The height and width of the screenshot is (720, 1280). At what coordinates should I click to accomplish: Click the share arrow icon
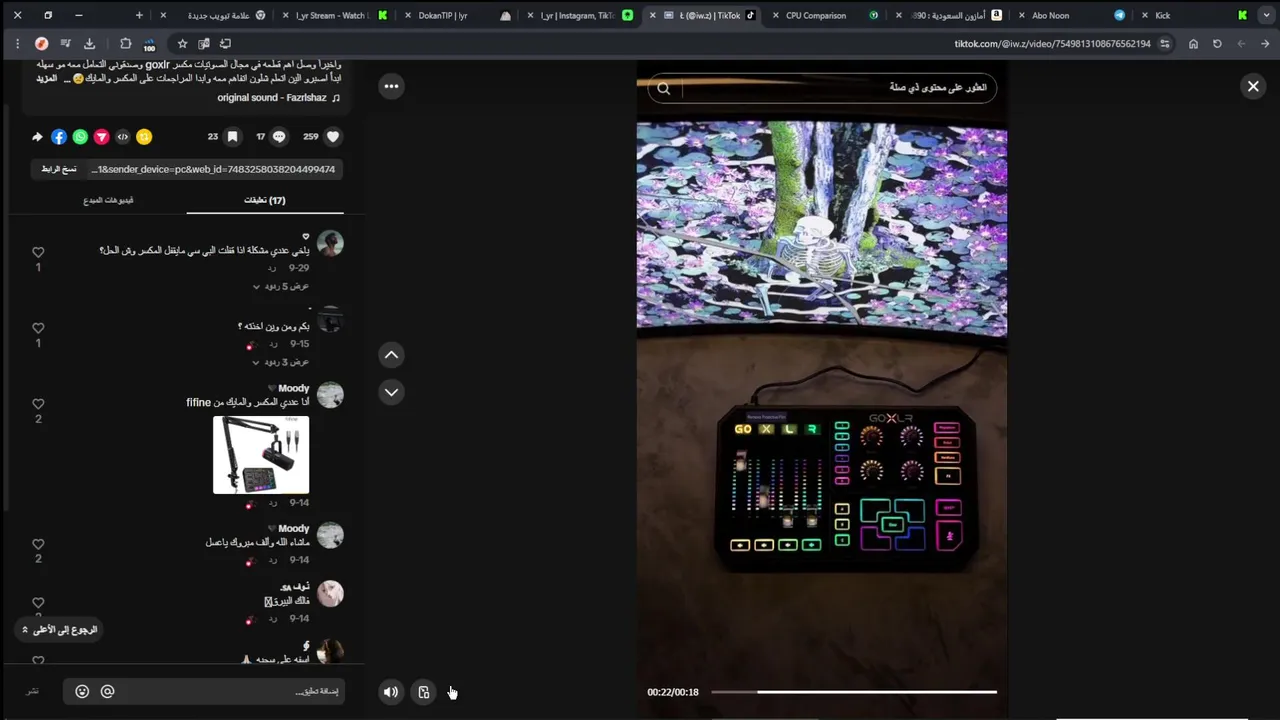click(37, 137)
